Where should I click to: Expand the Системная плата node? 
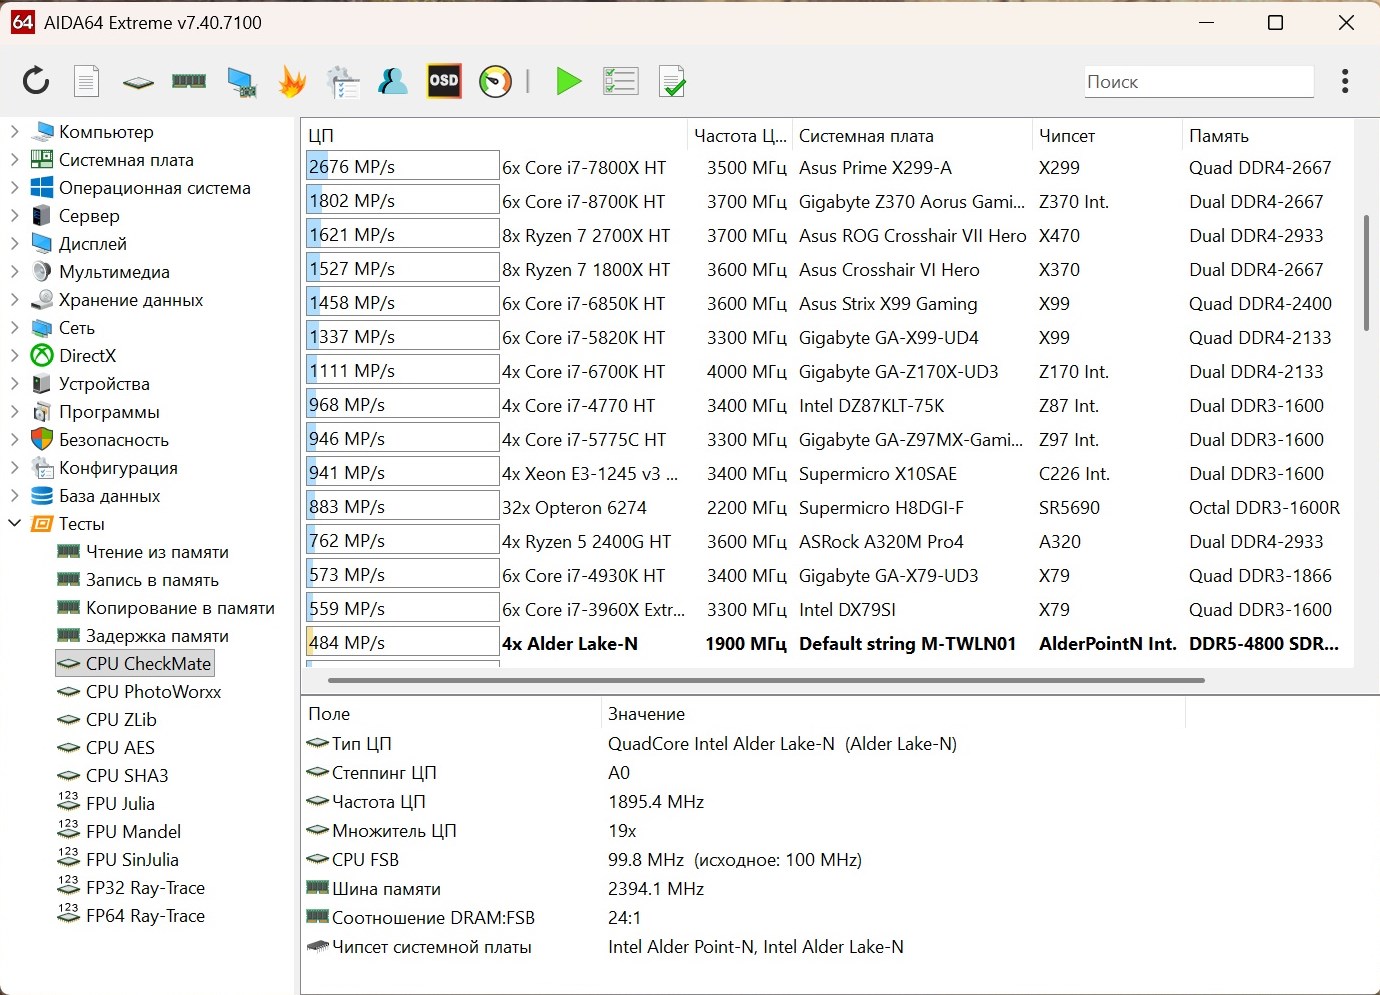15,159
